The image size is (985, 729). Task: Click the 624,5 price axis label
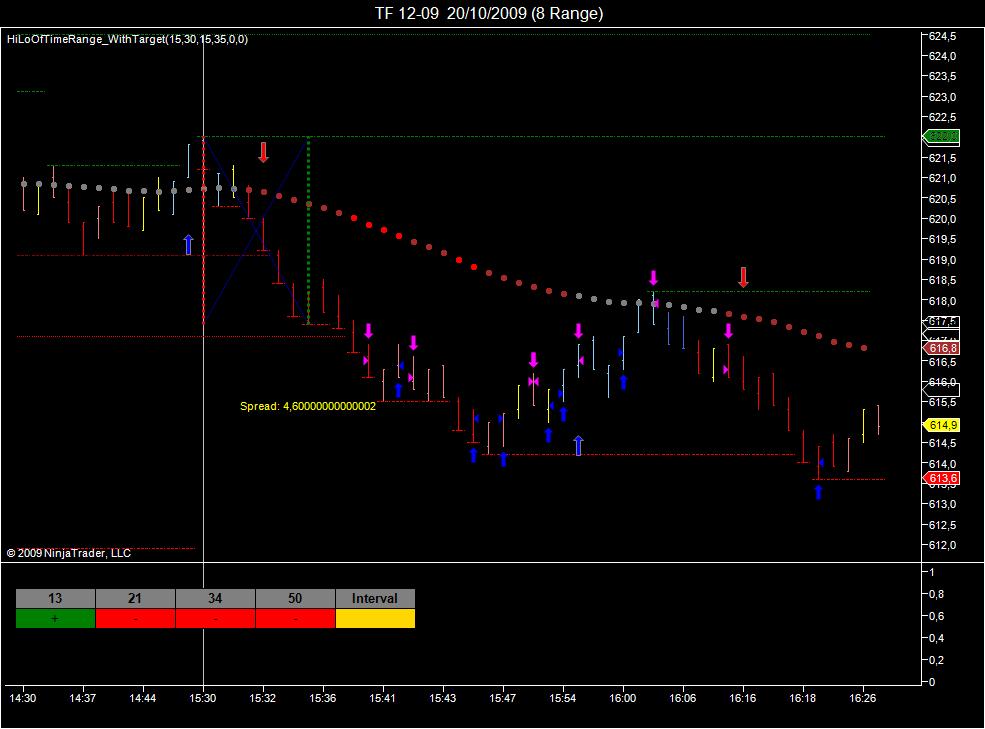(942, 36)
